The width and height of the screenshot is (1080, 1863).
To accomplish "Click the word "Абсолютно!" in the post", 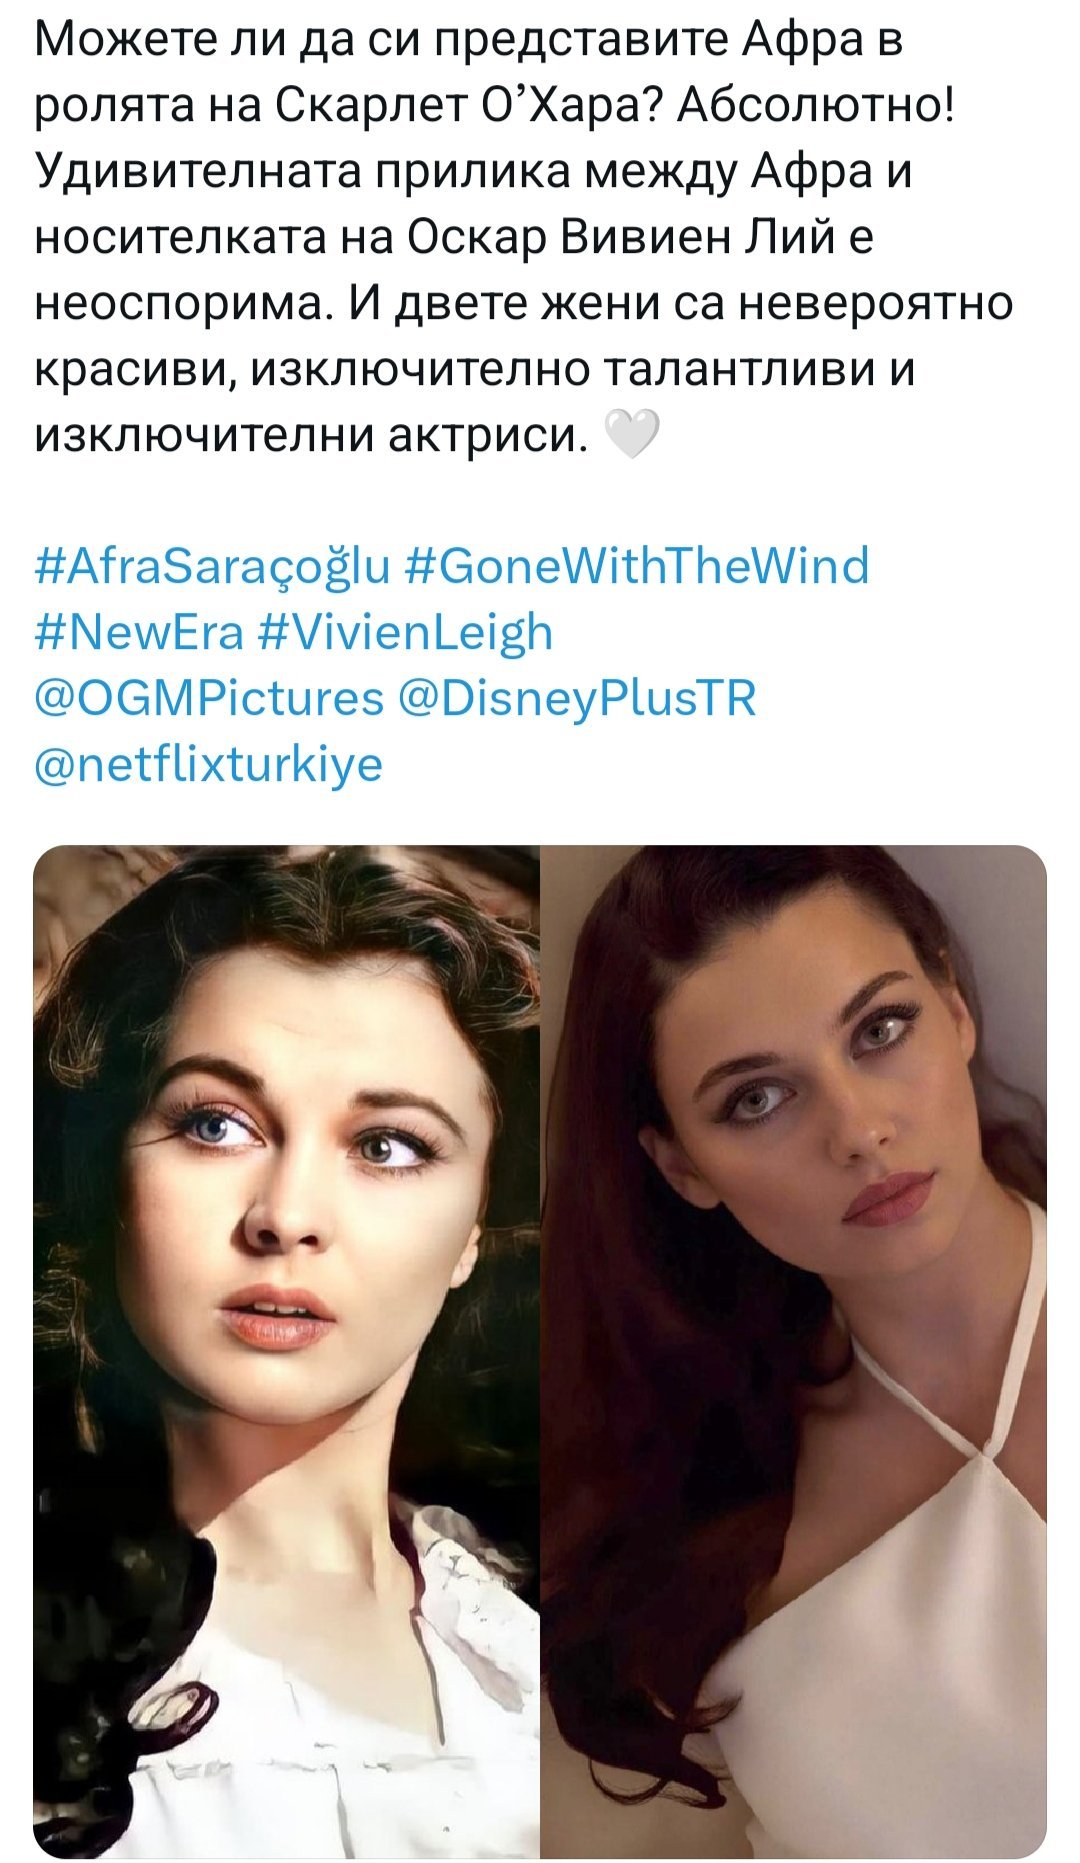I will click(x=815, y=106).
